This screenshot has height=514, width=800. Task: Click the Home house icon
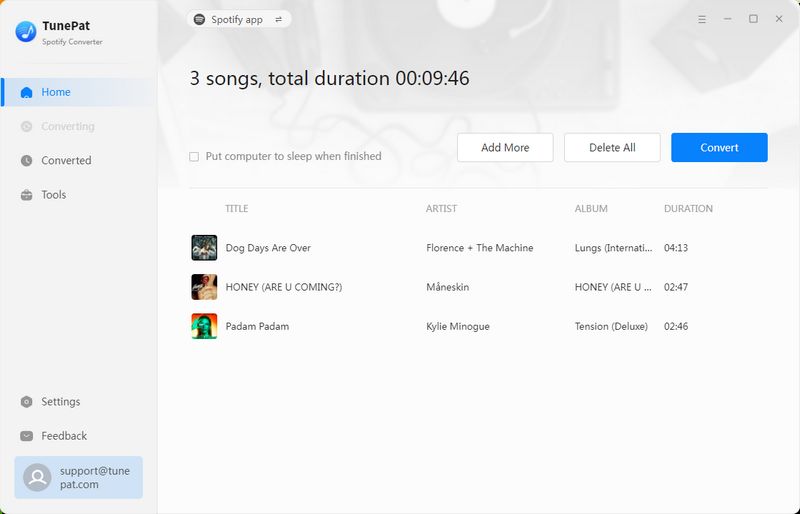pos(27,92)
